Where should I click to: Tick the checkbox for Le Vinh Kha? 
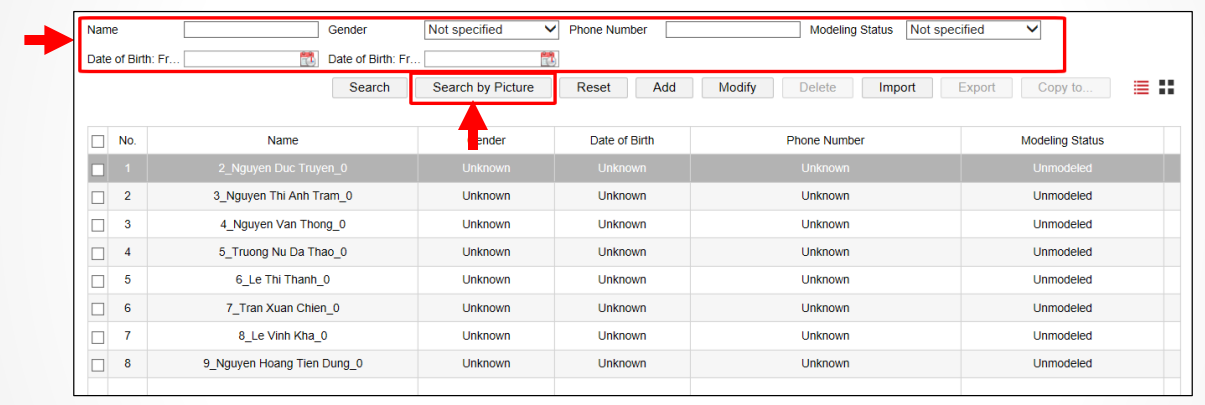pyautogui.click(x=98, y=337)
